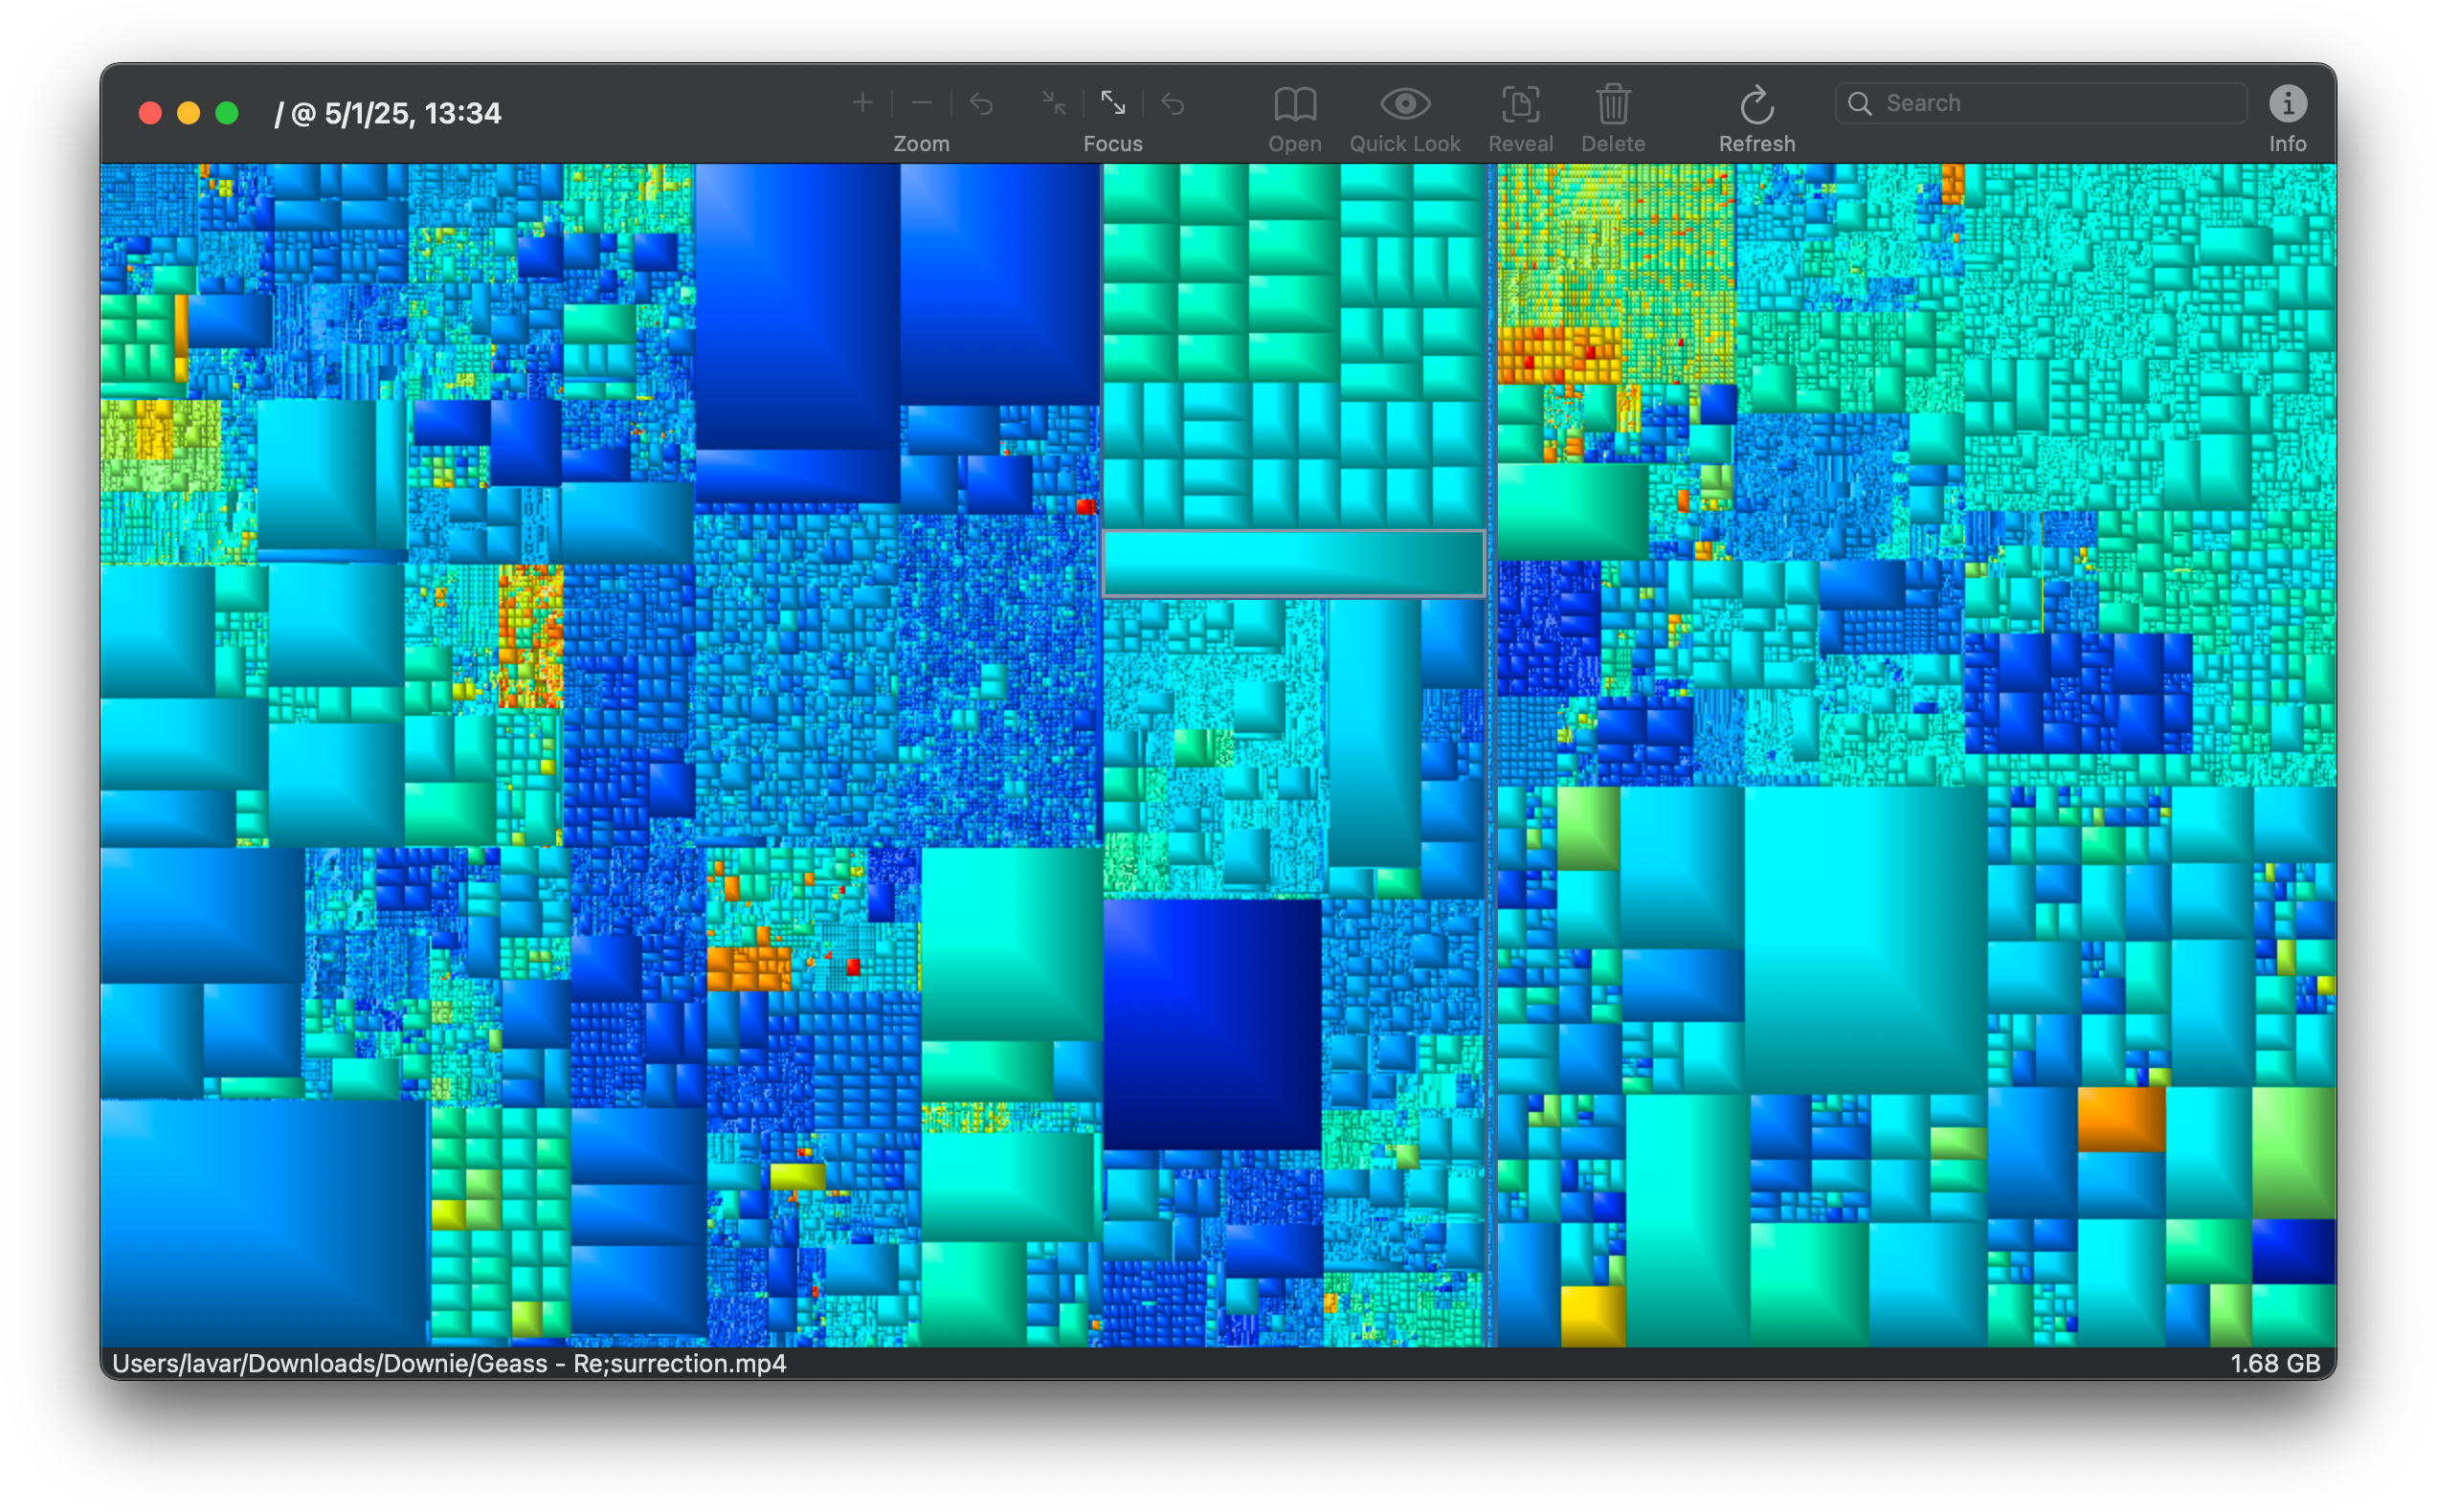Click the file path text in the status bar
2437x1512 pixels.
449,1363
